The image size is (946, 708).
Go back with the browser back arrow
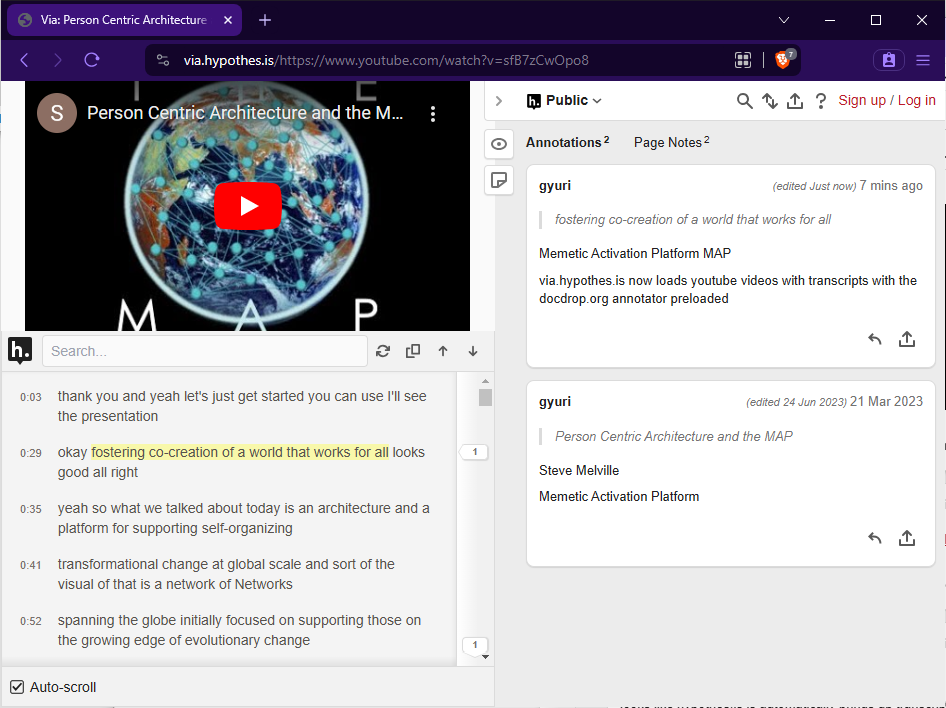point(25,60)
